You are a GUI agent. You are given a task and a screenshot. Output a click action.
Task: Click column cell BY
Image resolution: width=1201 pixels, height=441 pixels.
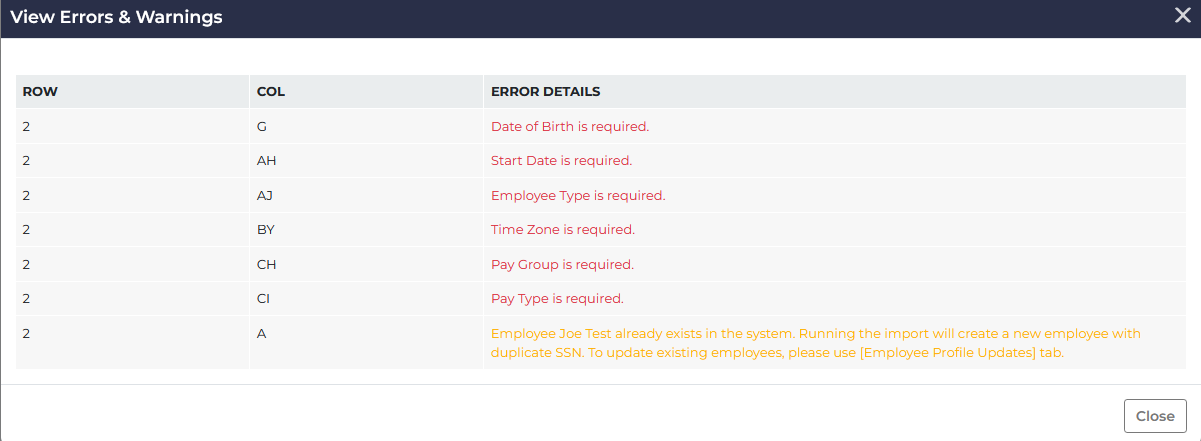tap(266, 230)
